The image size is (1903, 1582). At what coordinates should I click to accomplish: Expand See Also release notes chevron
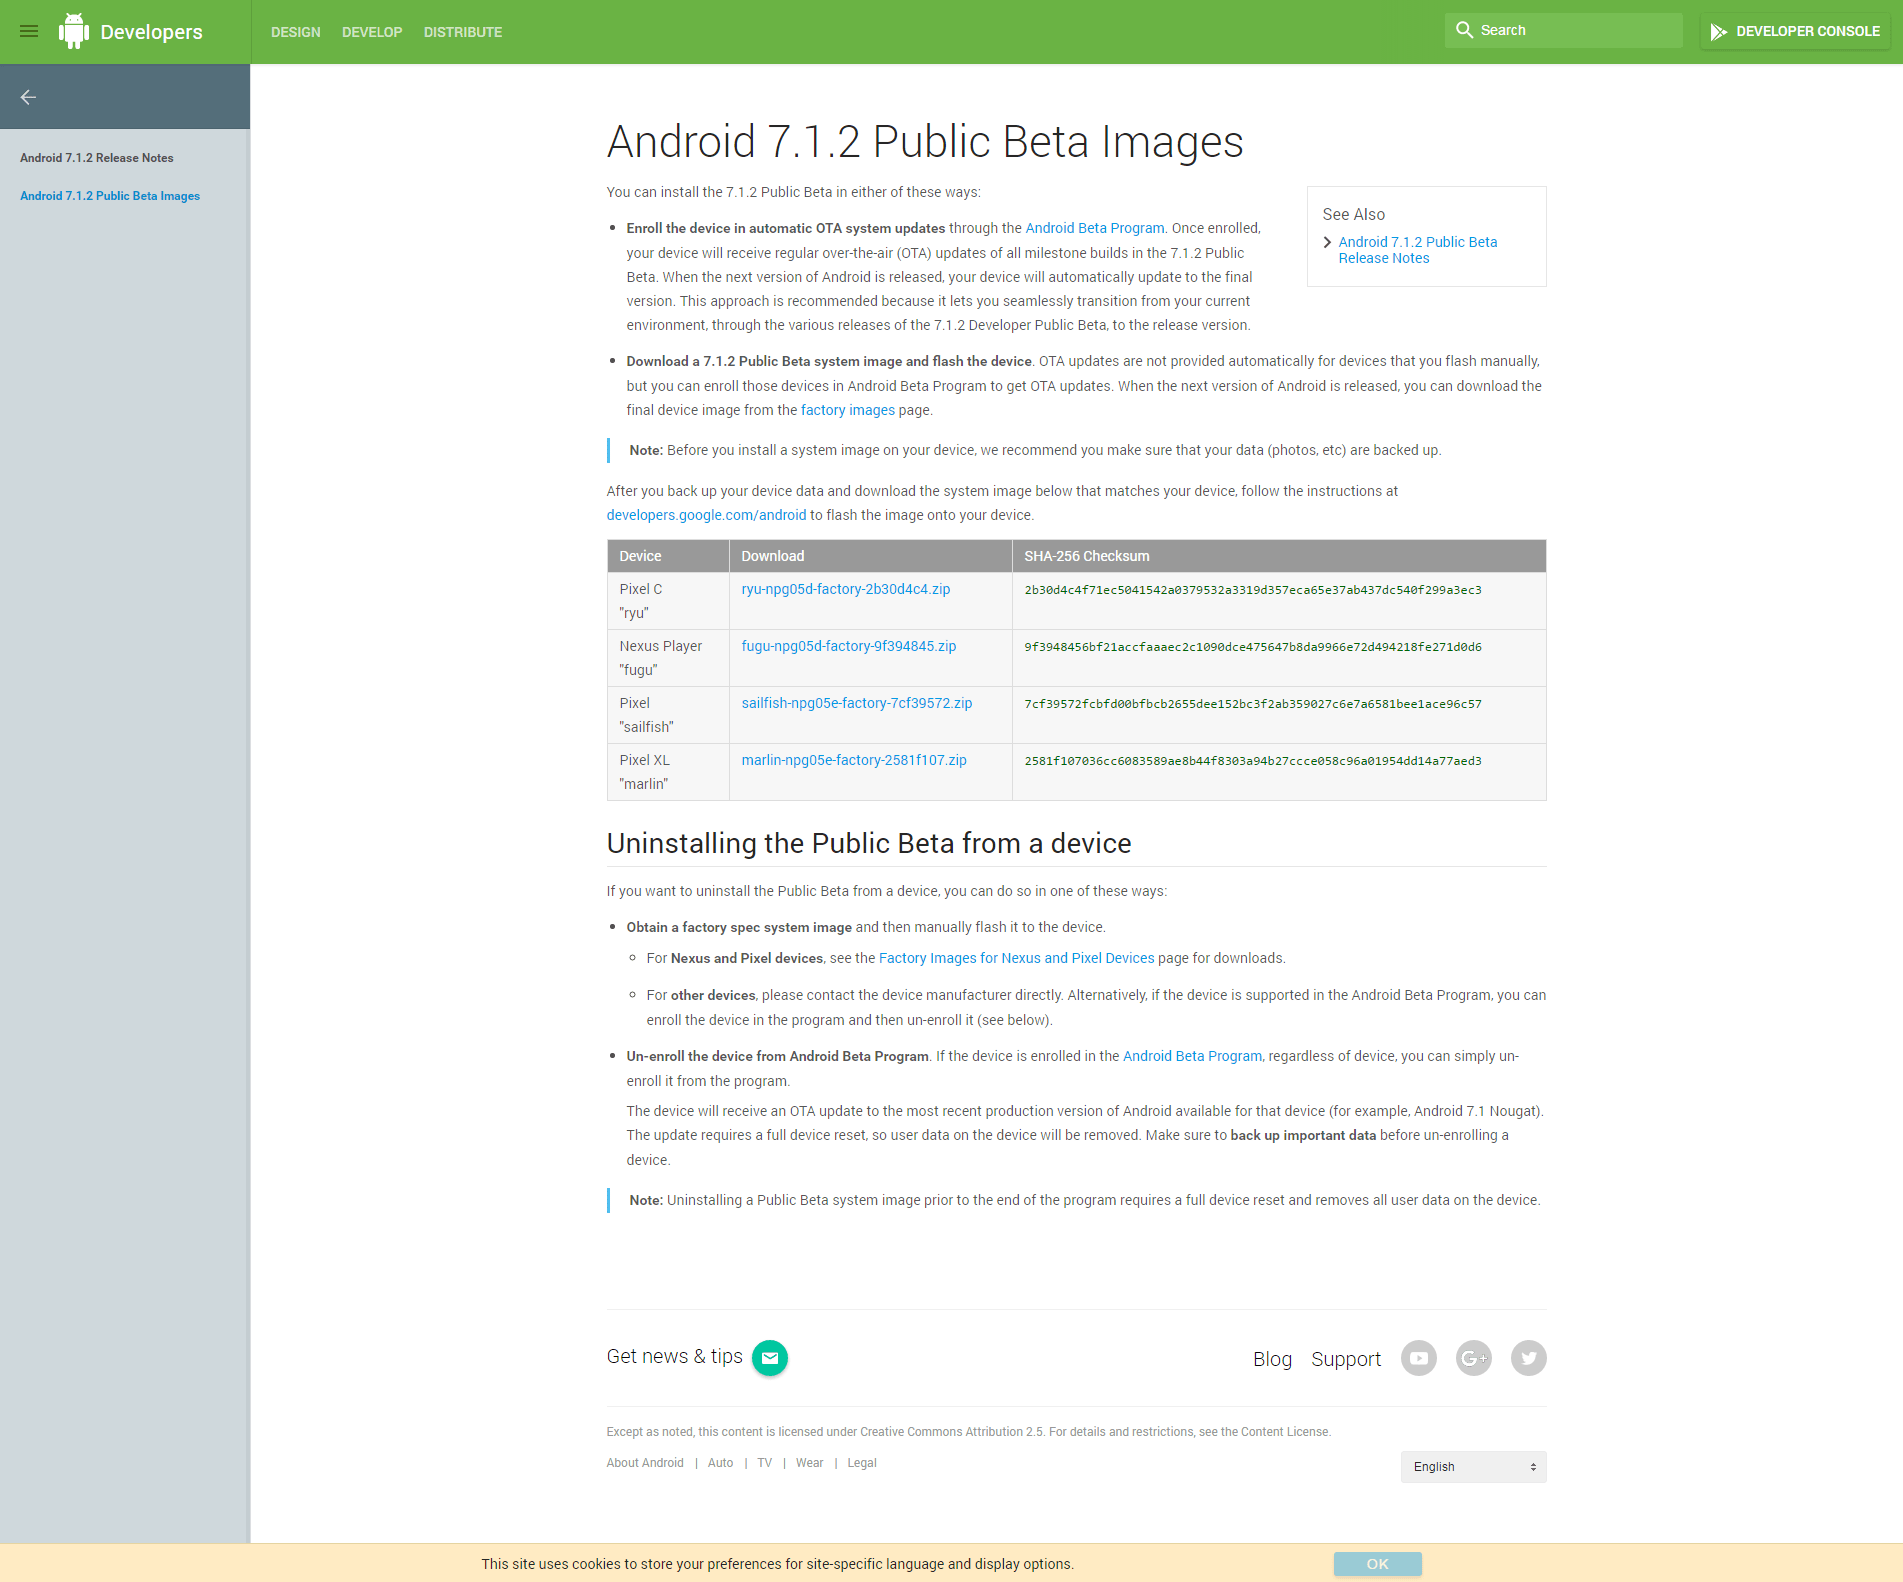click(x=1327, y=242)
